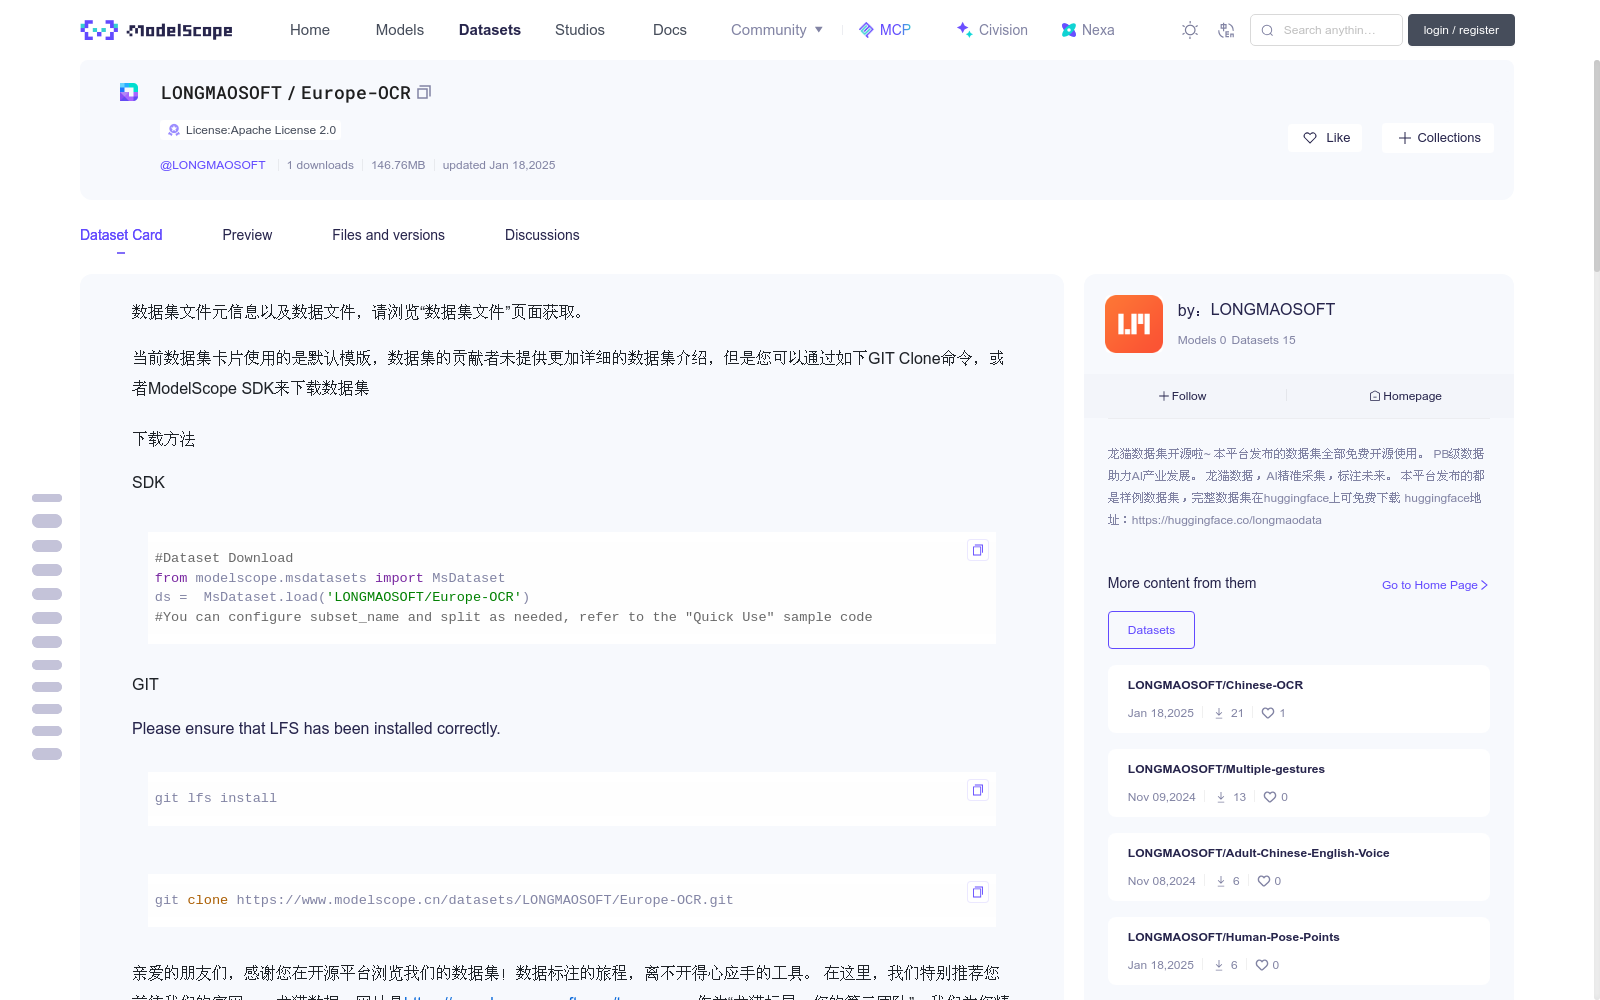Click 'Models 0 Datasets 15' text
1600x1000 pixels.
1236,340
